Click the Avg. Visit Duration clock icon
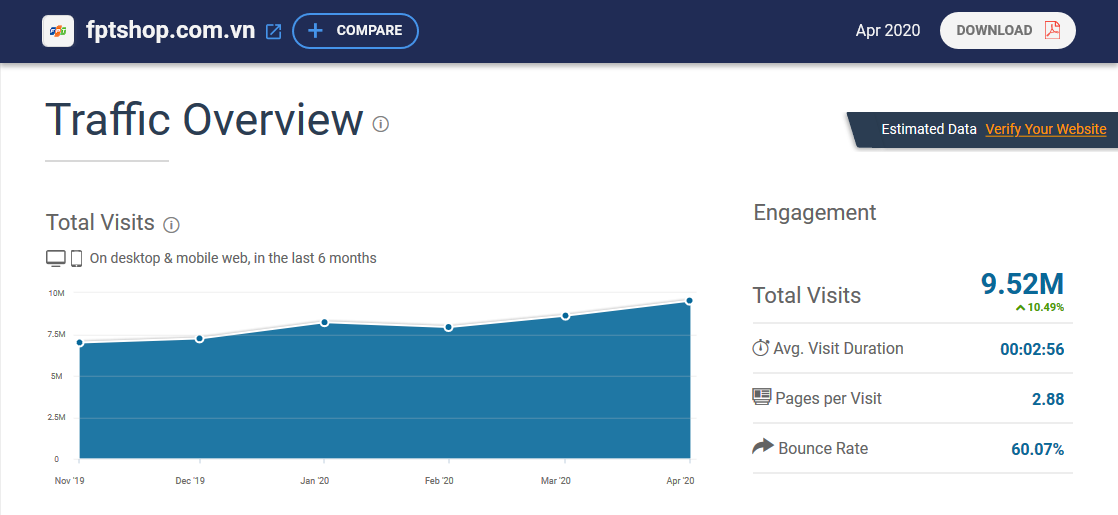The height and width of the screenshot is (515, 1118). [x=761, y=349]
